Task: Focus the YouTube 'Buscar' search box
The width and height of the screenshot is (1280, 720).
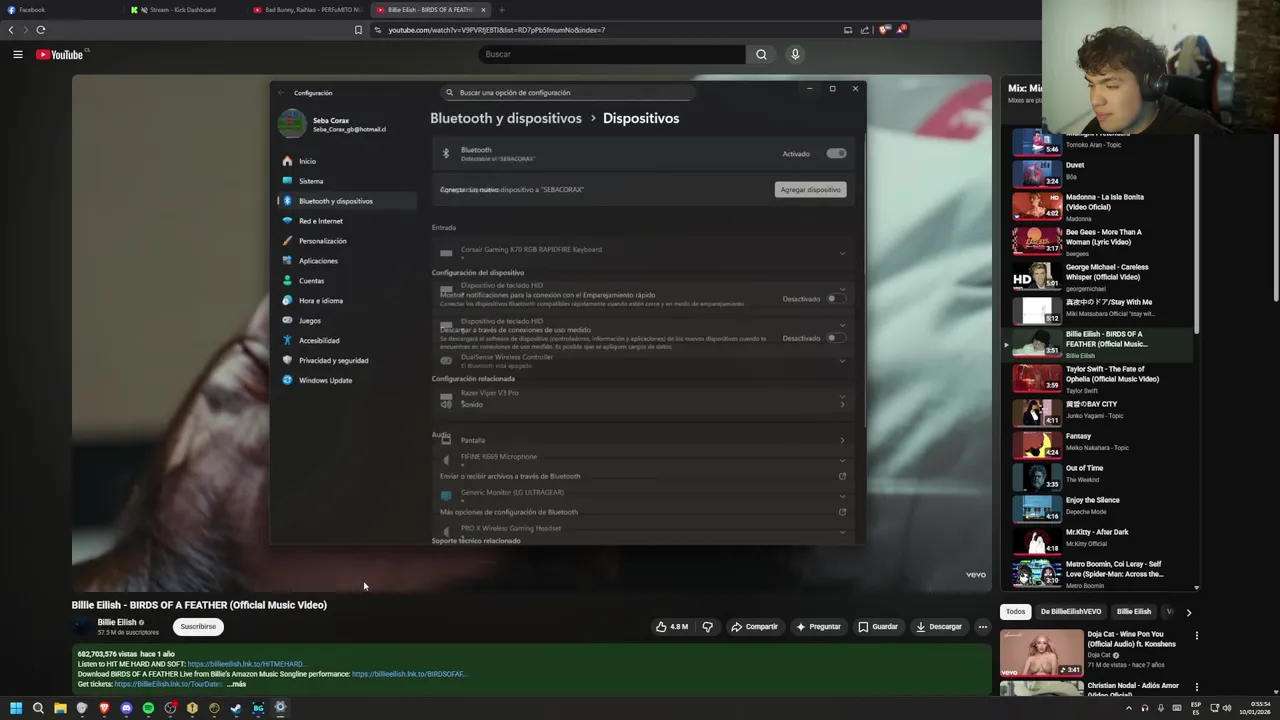Action: [x=612, y=54]
